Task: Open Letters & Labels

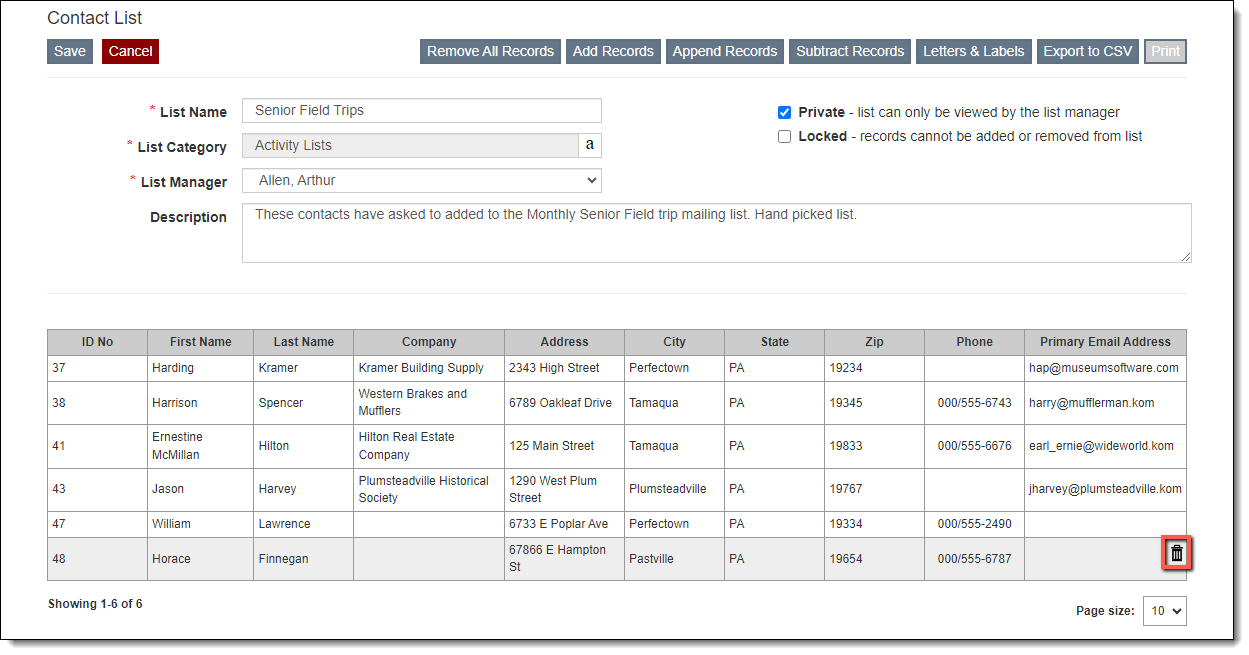Action: [x=973, y=52]
